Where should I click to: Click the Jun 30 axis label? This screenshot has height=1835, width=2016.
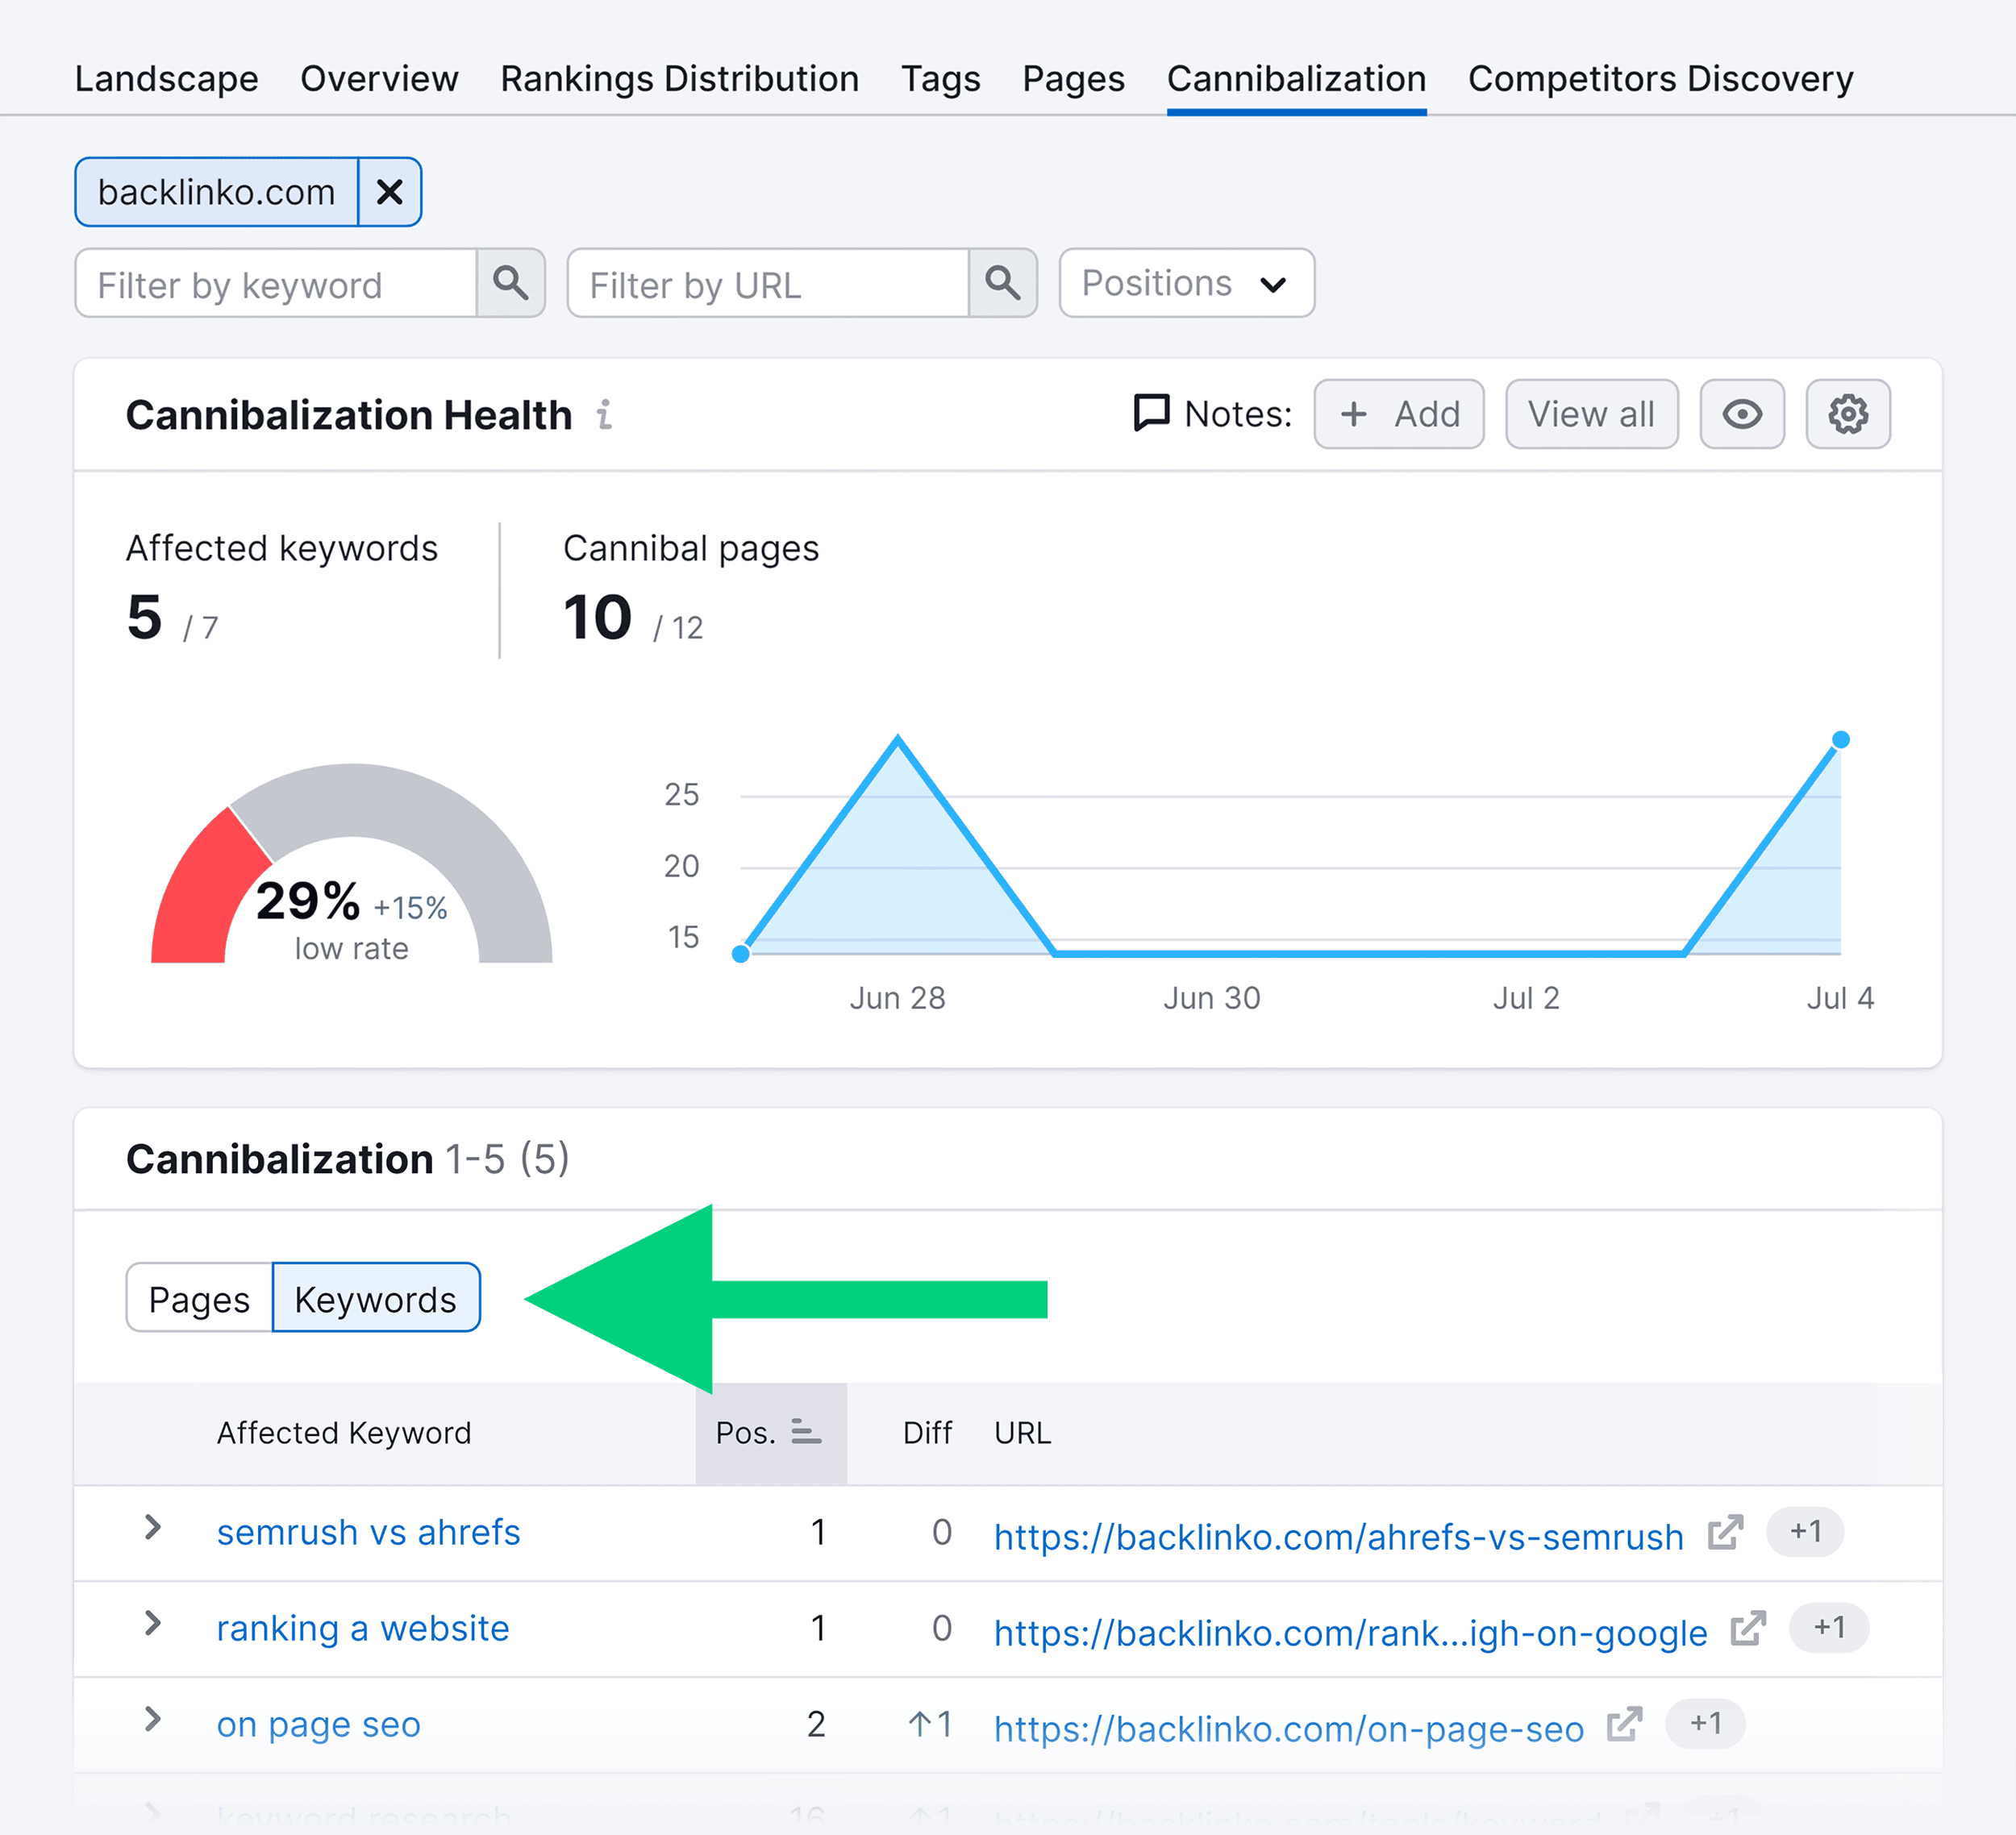[1212, 997]
